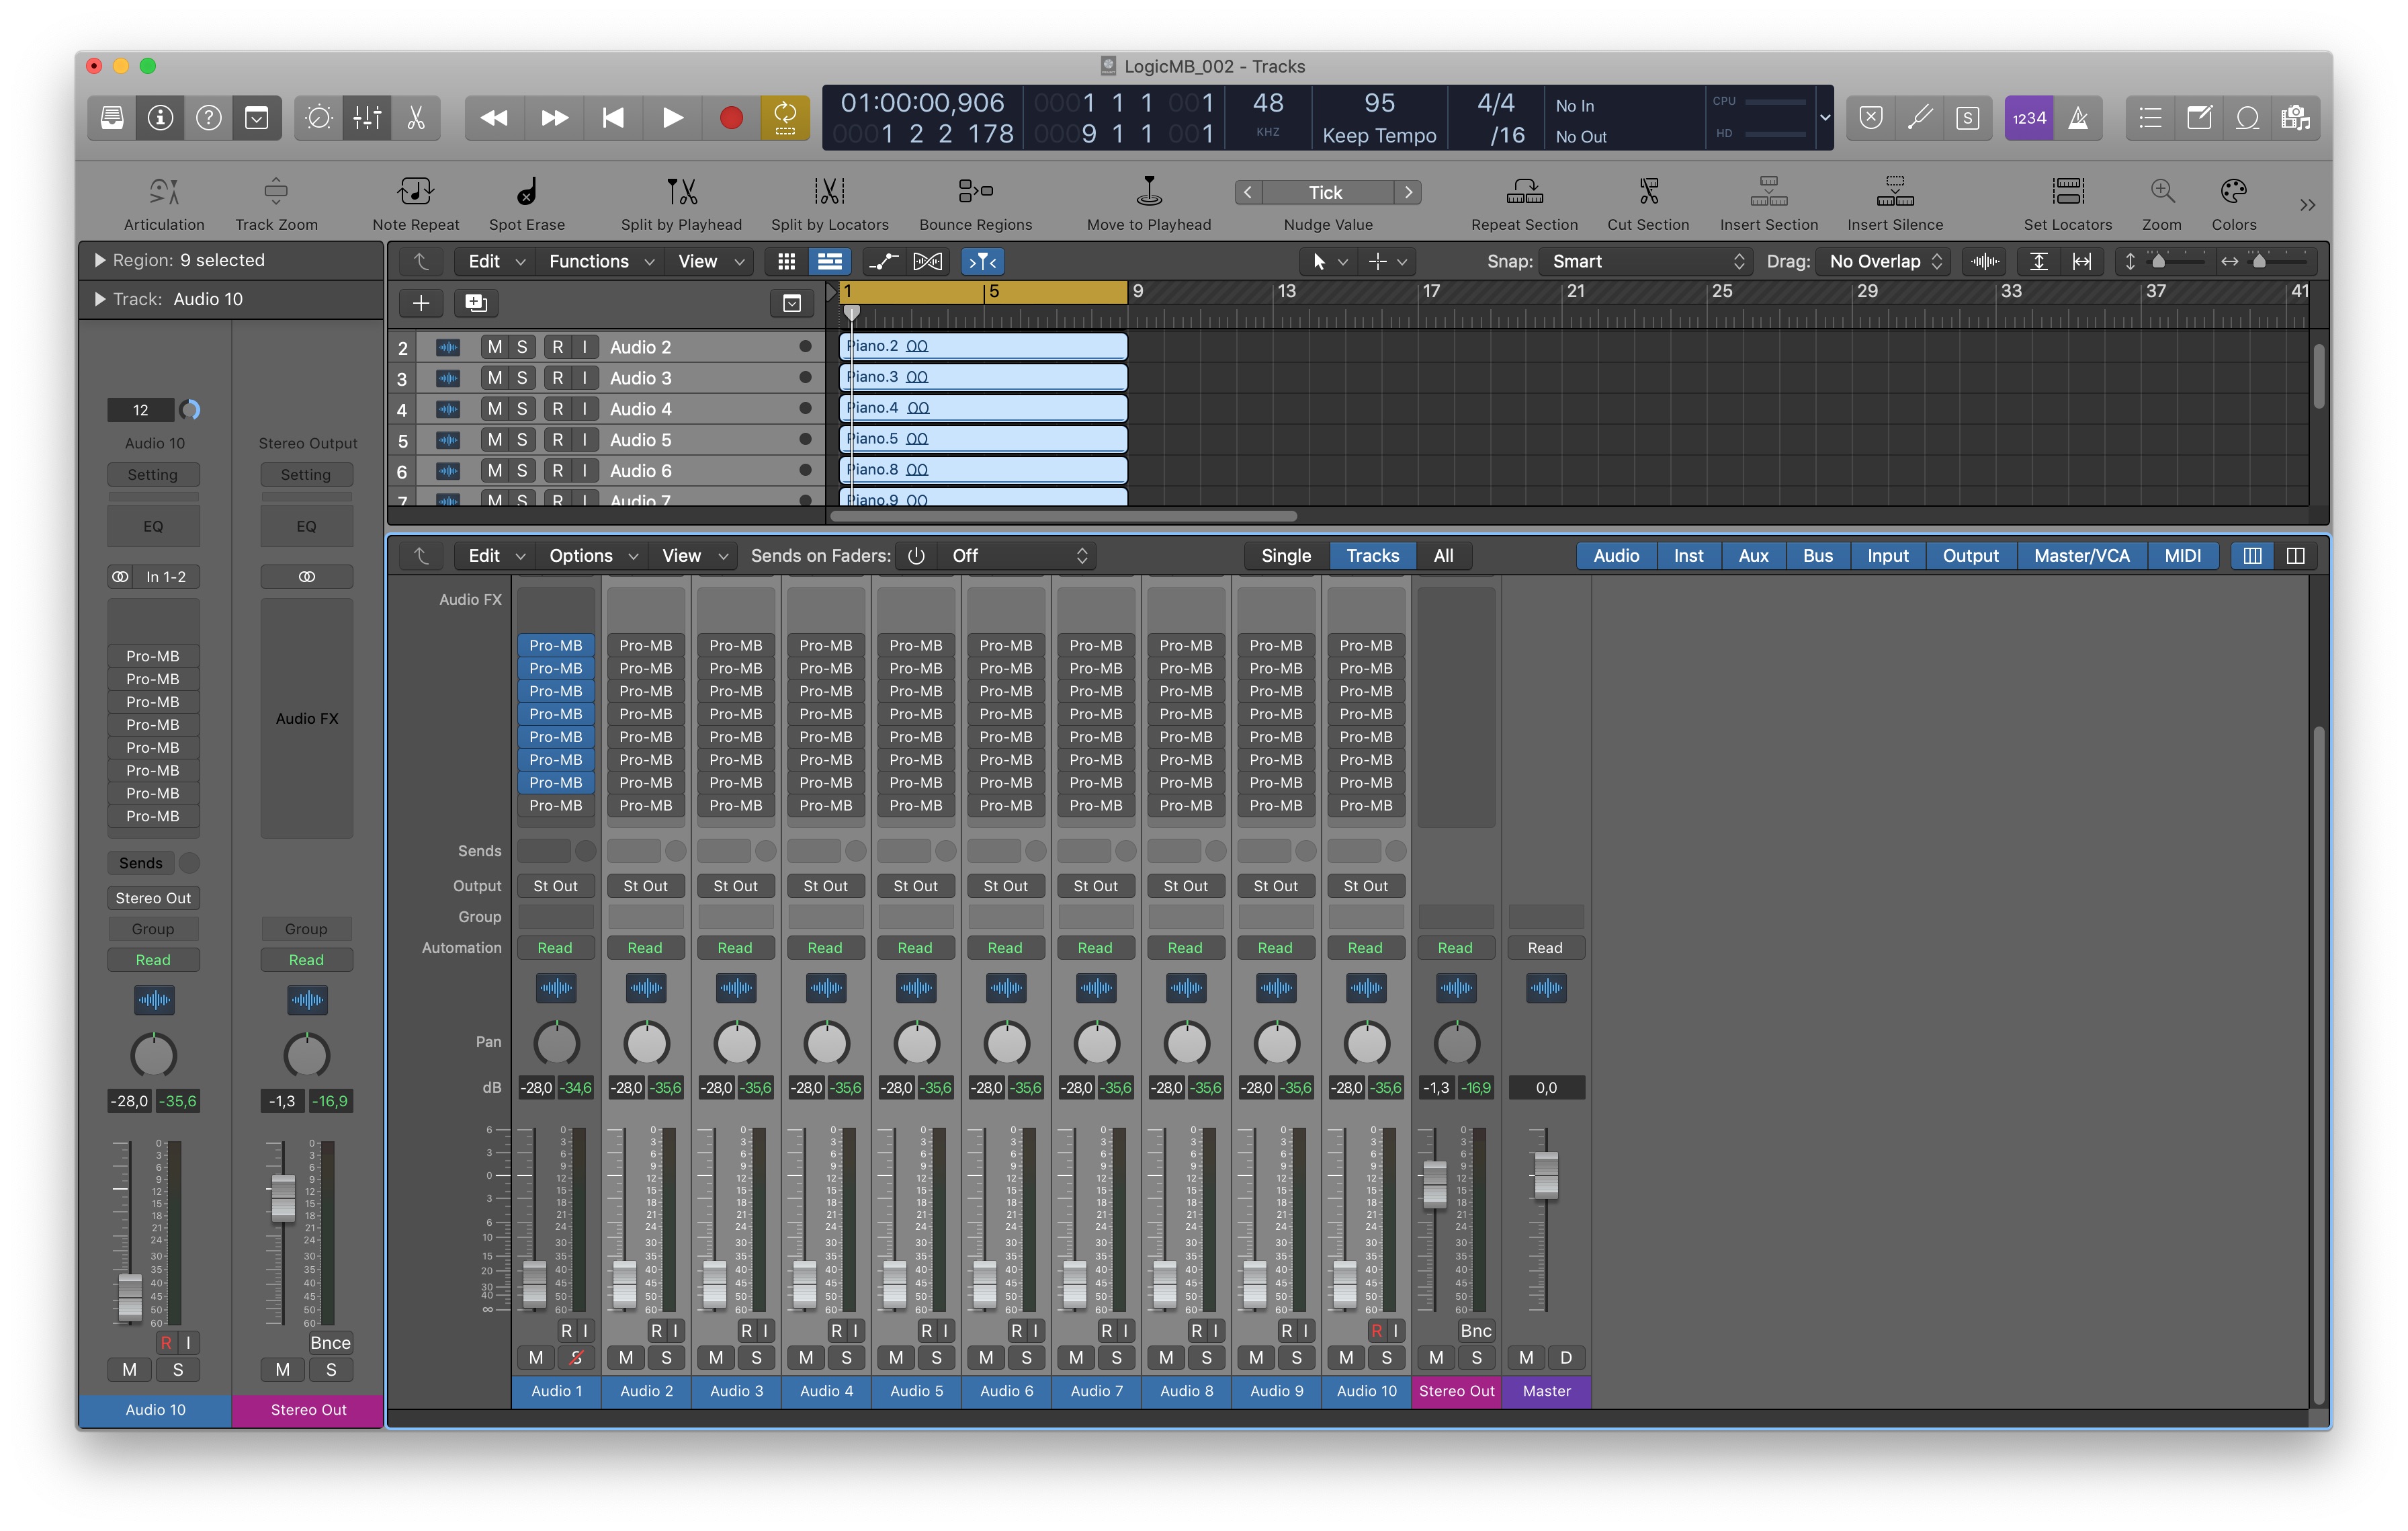Switch mixer to All view
The height and width of the screenshot is (1531, 2408).
pos(1443,556)
